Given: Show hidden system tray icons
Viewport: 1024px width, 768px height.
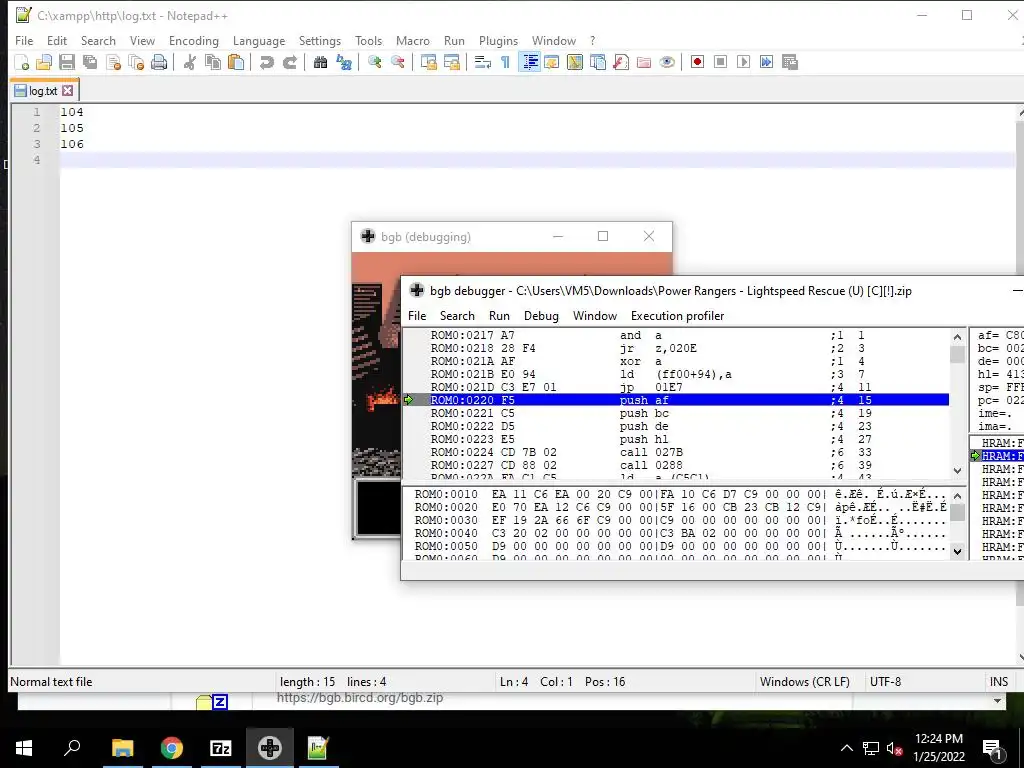Looking at the screenshot, I should pyautogui.click(x=846, y=748).
